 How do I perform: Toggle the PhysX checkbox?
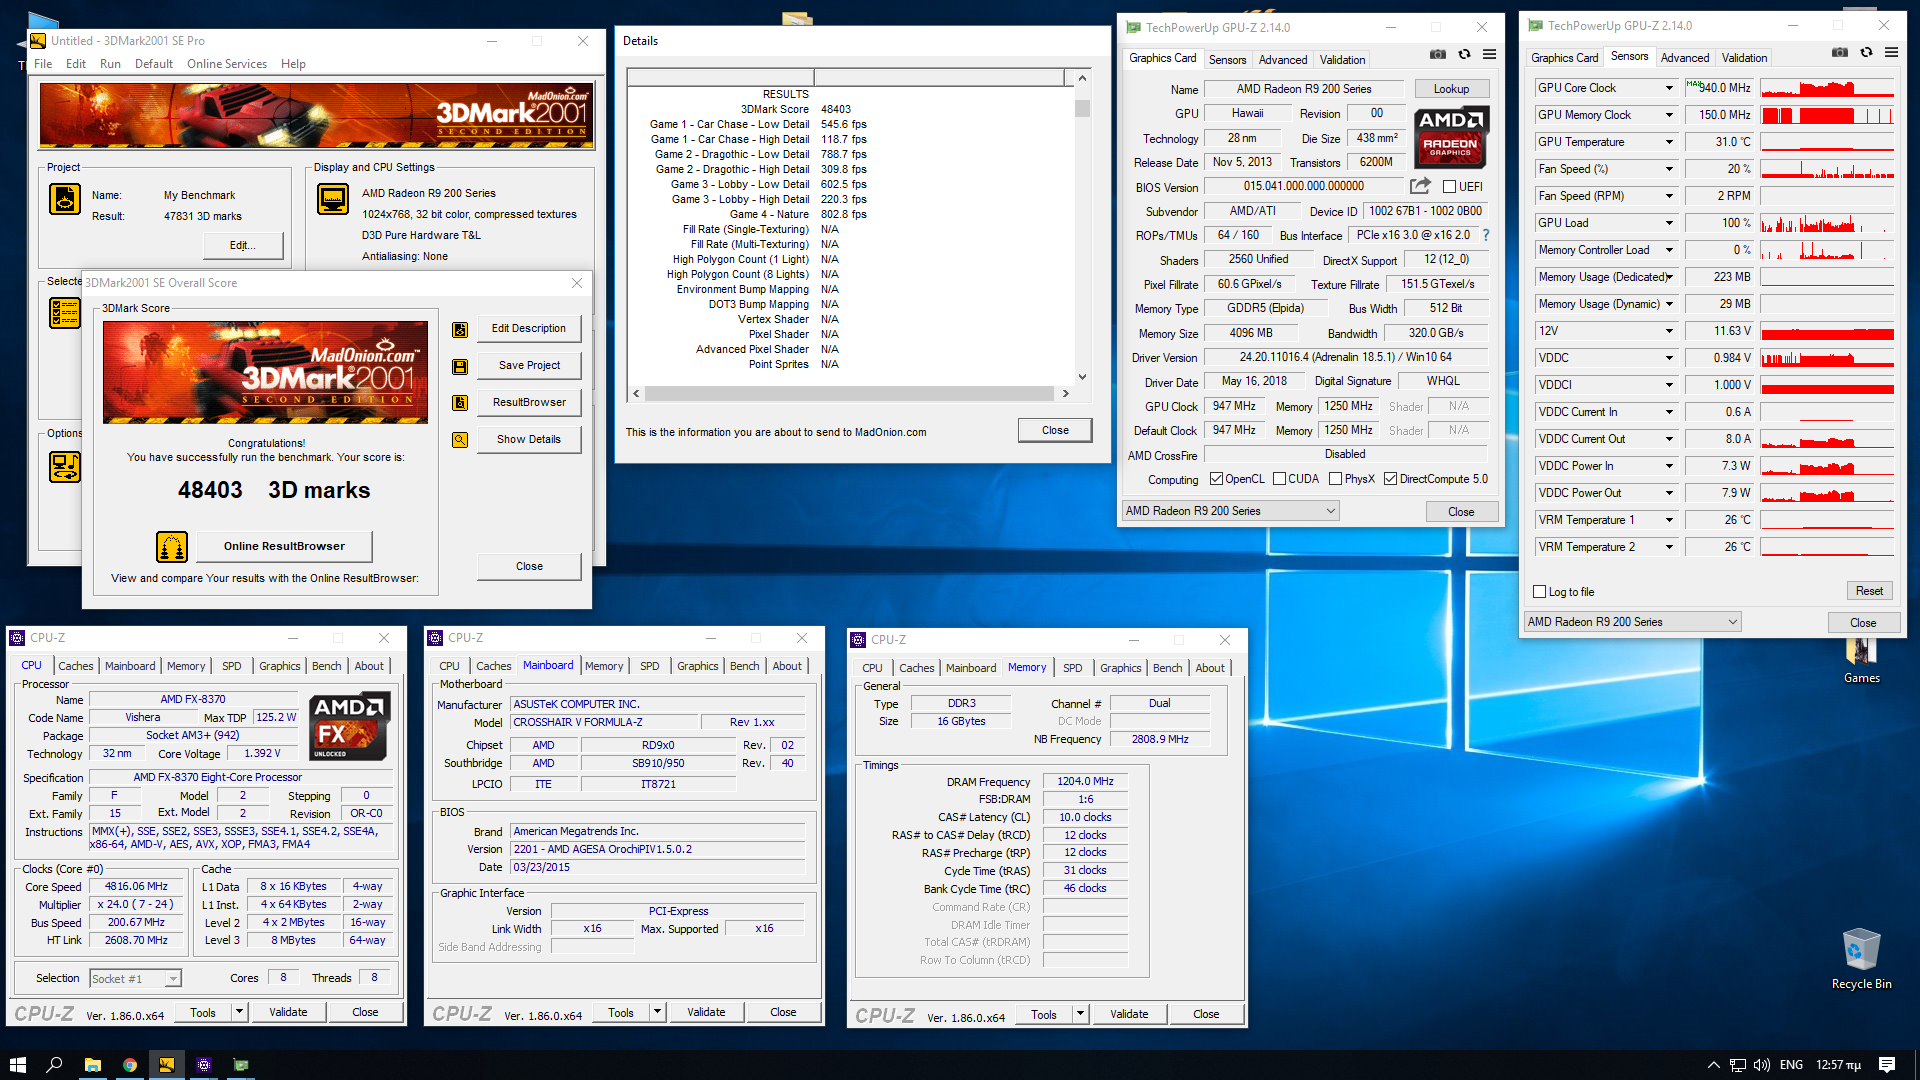(1335, 479)
